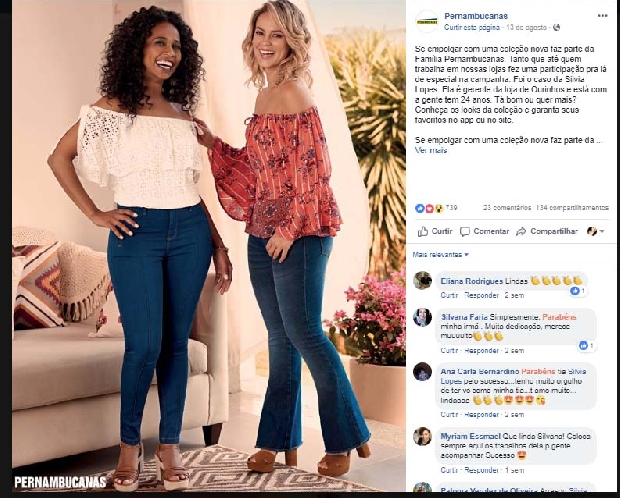Click Myriam Esemael's avatar
The width and height of the screenshot is (620, 498).
click(422, 436)
